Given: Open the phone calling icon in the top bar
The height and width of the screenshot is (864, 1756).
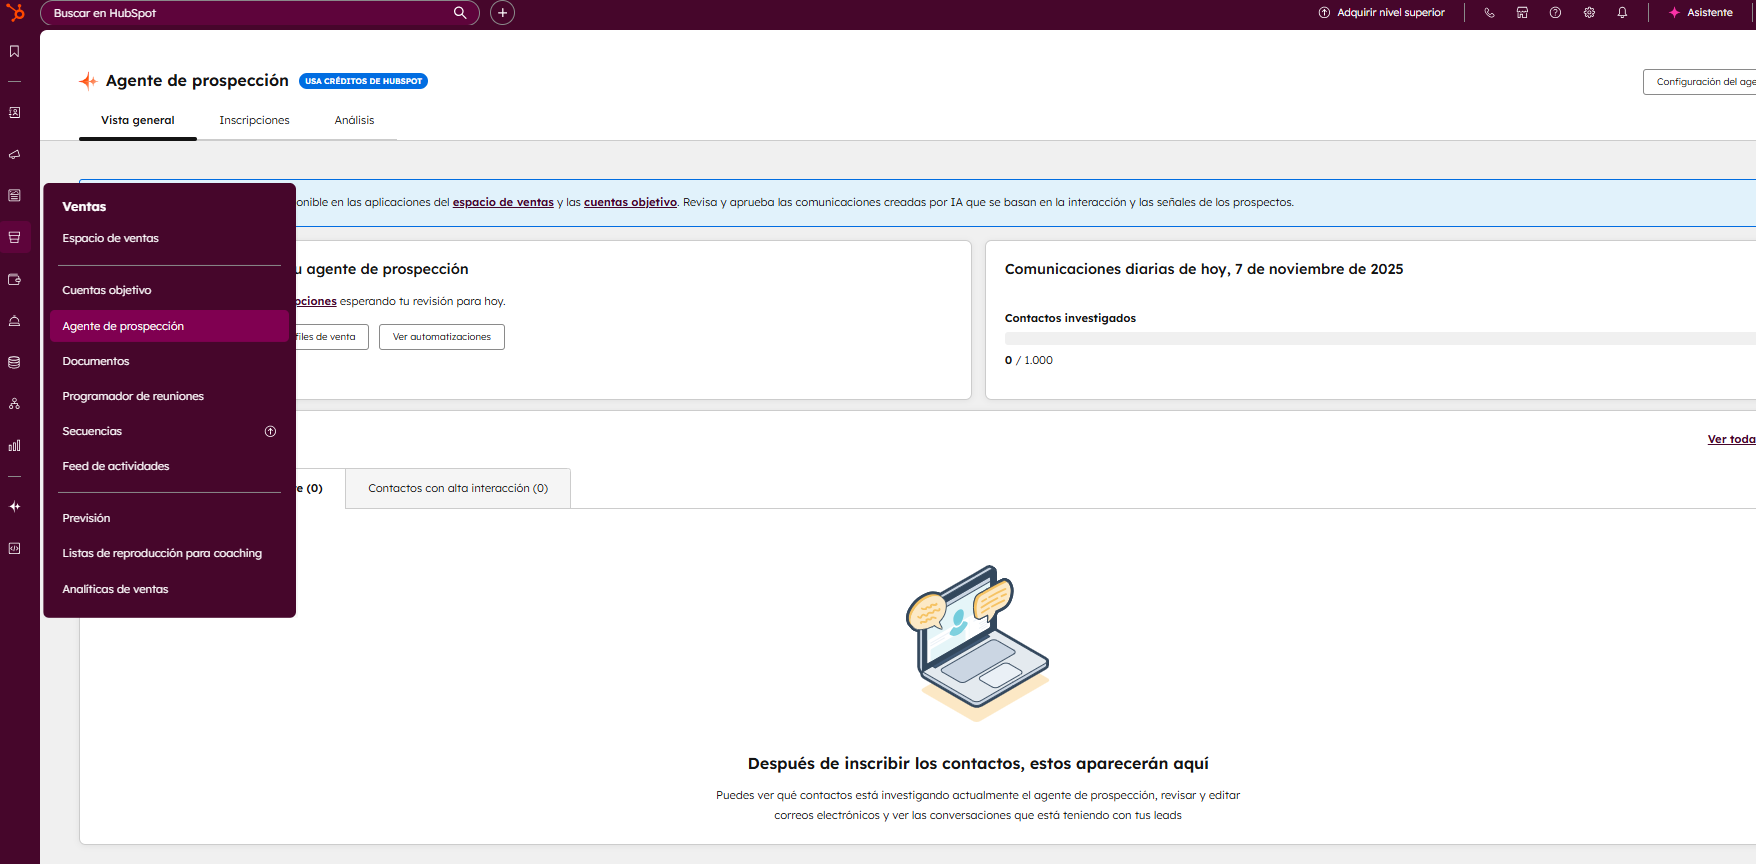Looking at the screenshot, I should tap(1489, 13).
